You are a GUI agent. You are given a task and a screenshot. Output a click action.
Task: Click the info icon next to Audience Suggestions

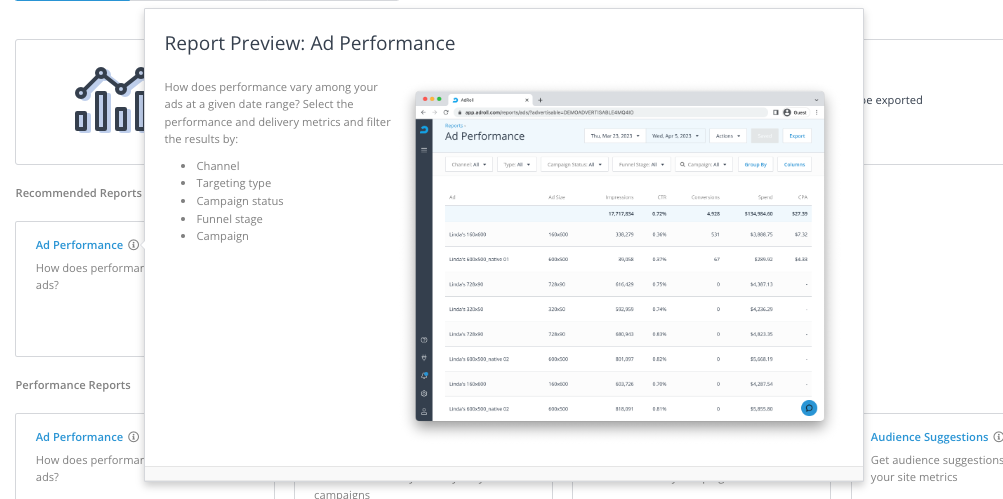(996, 437)
